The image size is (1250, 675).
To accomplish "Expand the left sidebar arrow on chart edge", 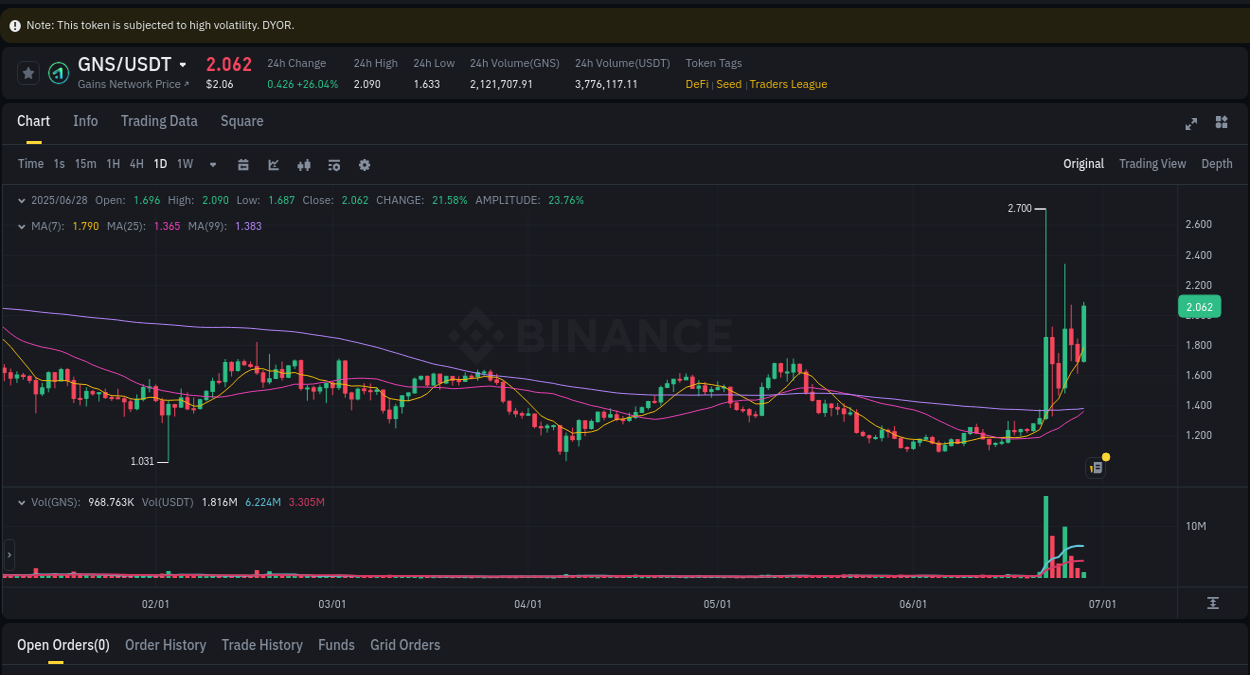I will coord(8,555).
